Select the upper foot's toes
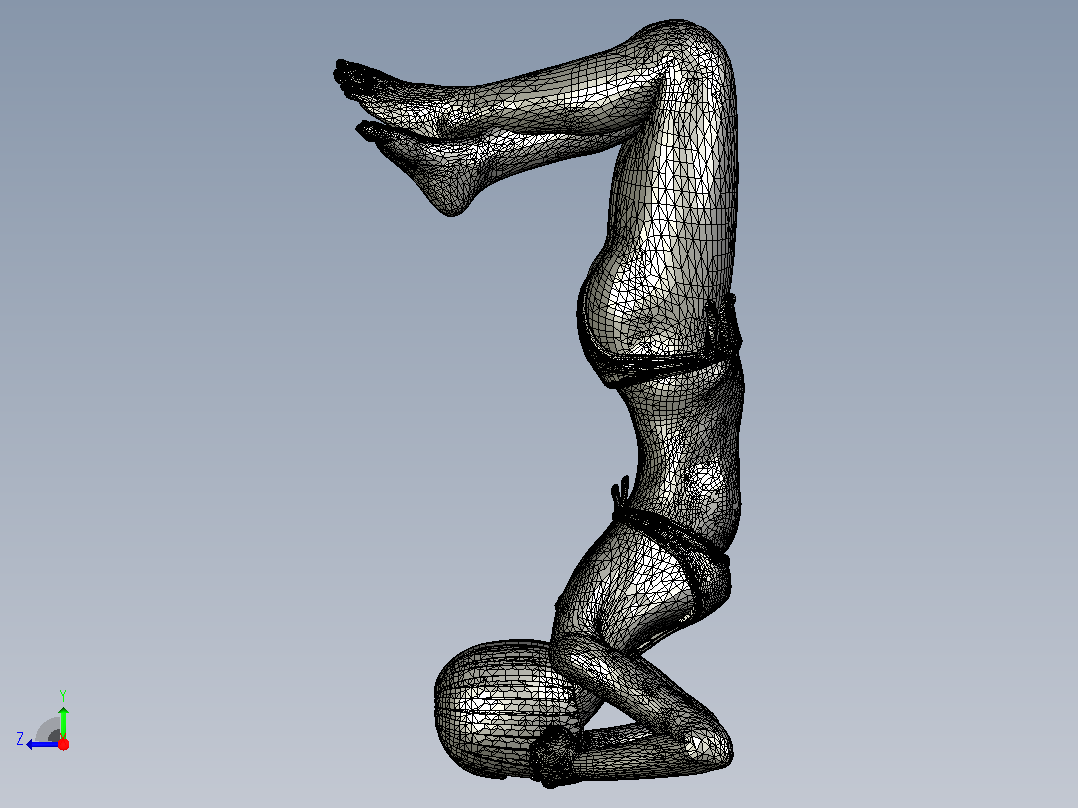 coord(351,75)
